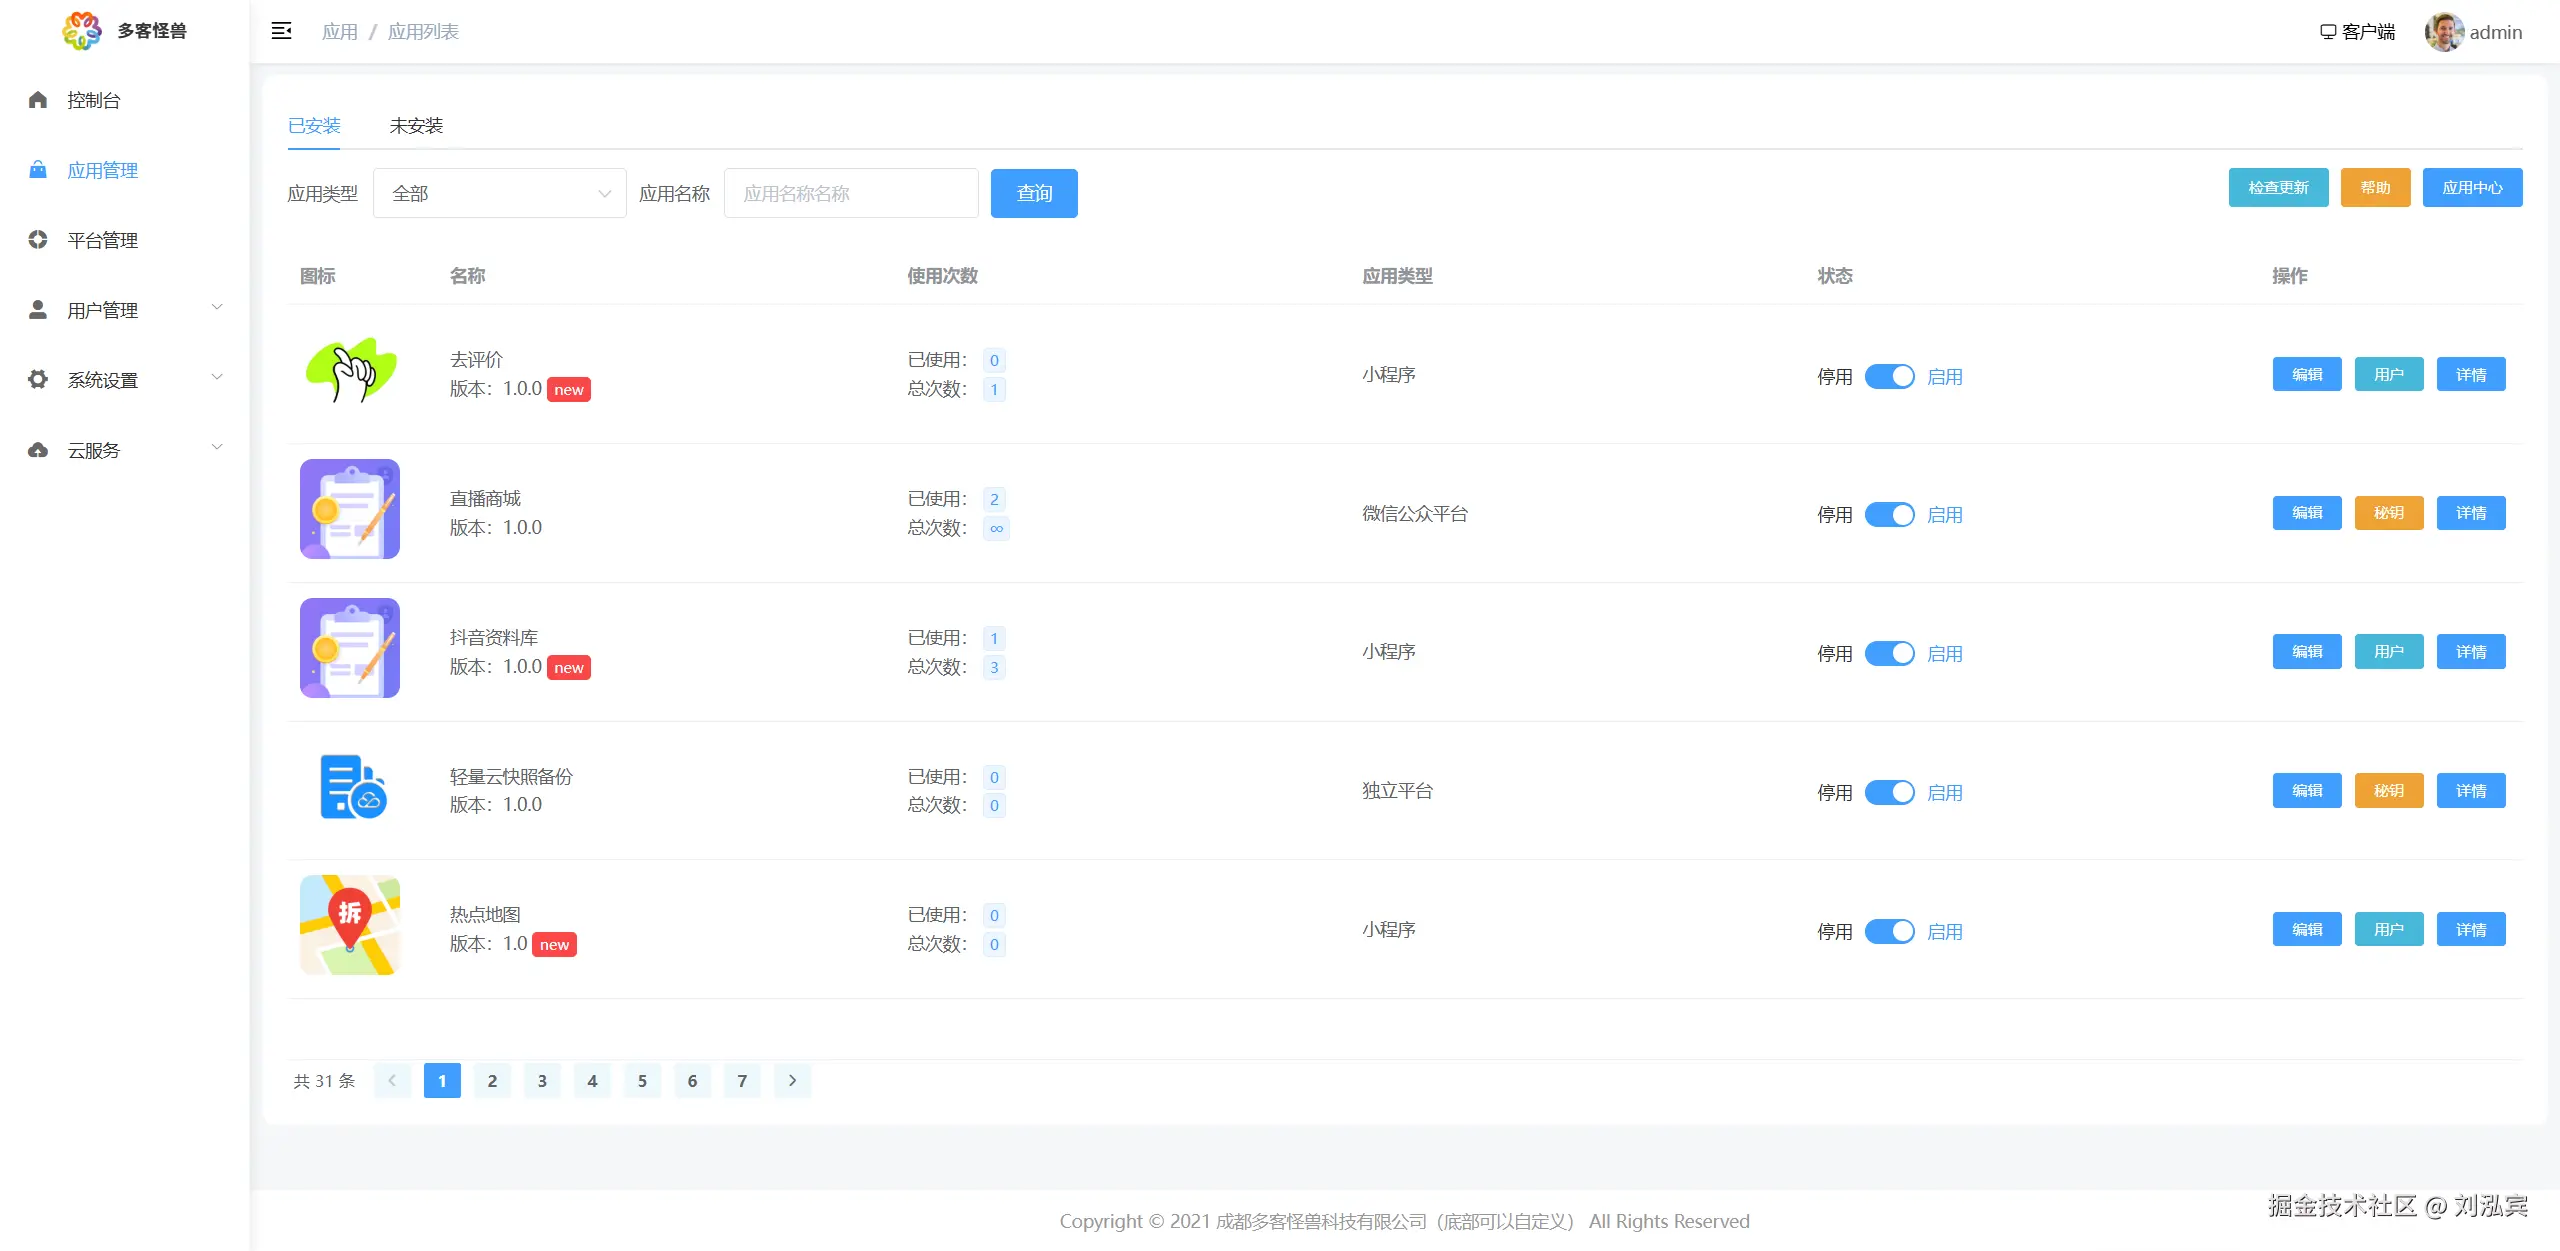Click the cloud icon for 云服务
The width and height of the screenshot is (2560, 1251).
pyautogui.click(x=38, y=450)
